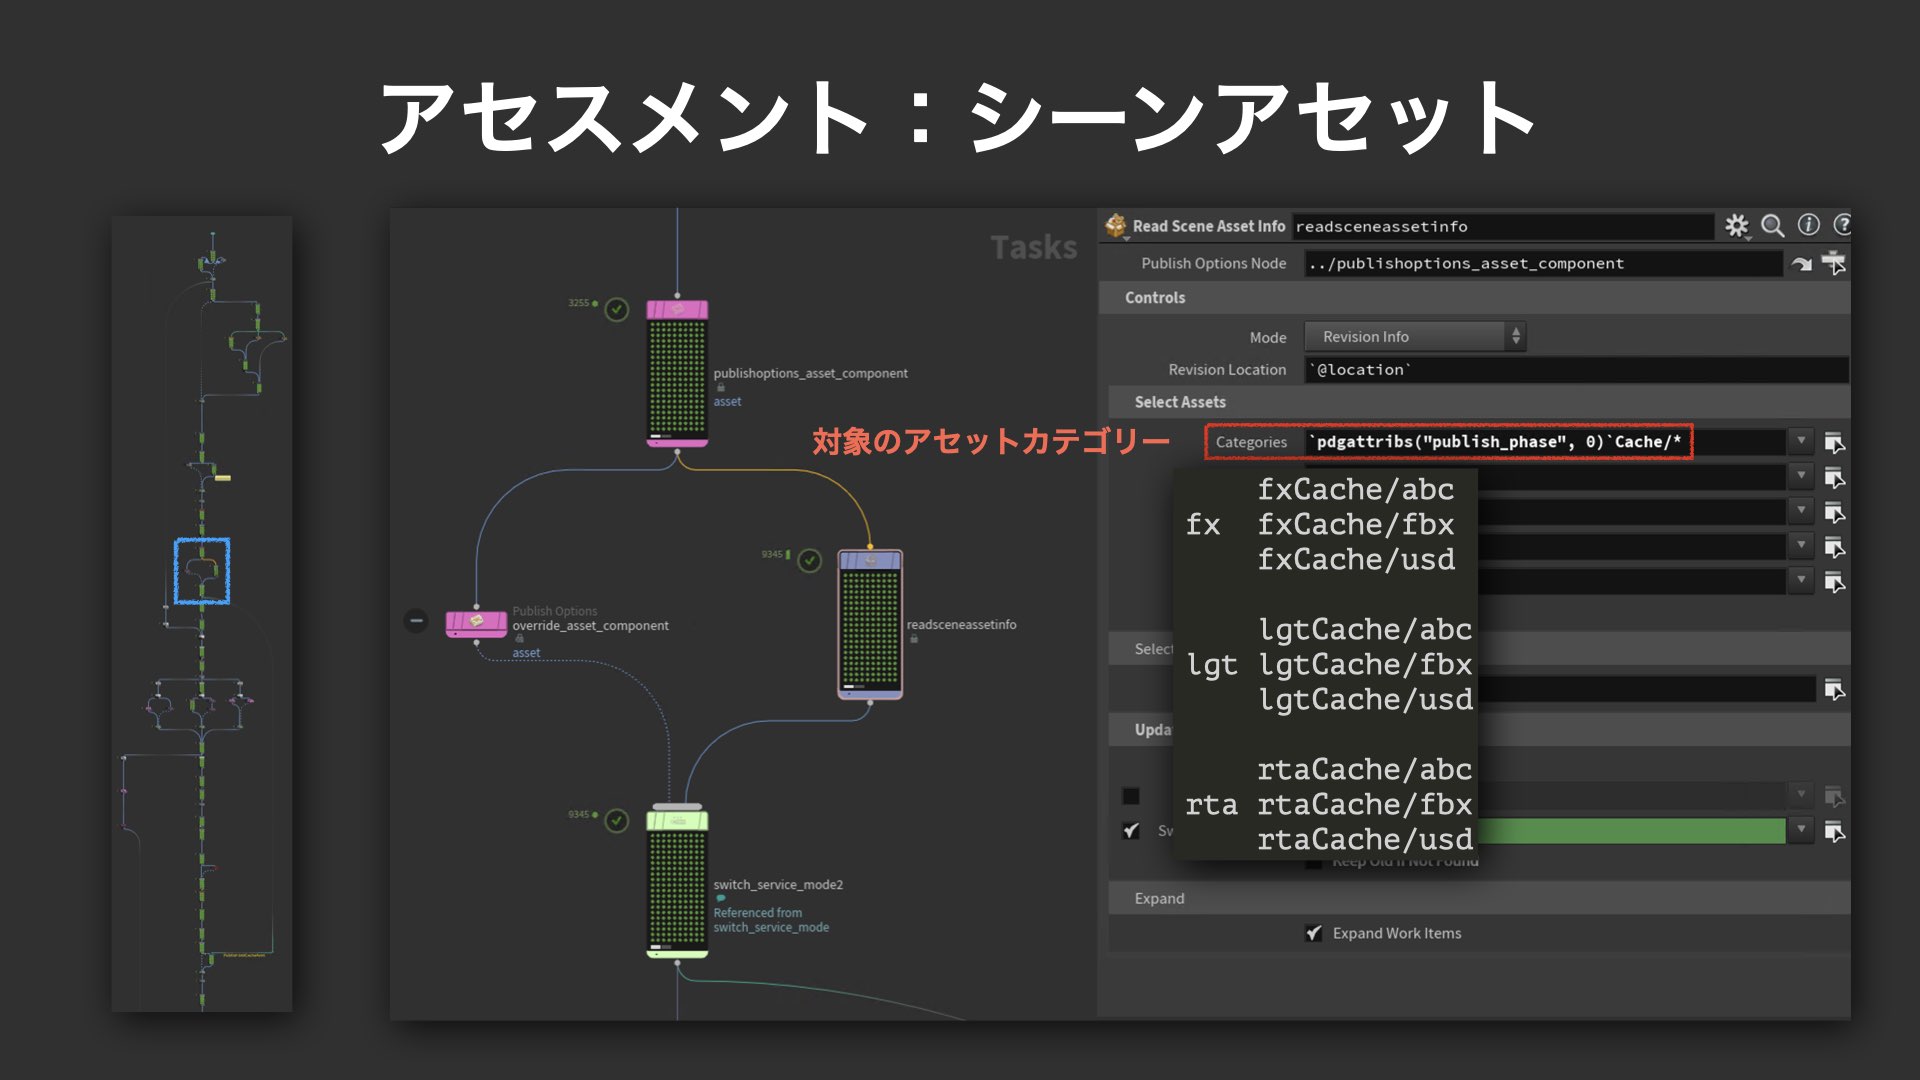Click the asset label under publishoptions_asset_component
The height and width of the screenshot is (1080, 1920).
click(727, 402)
